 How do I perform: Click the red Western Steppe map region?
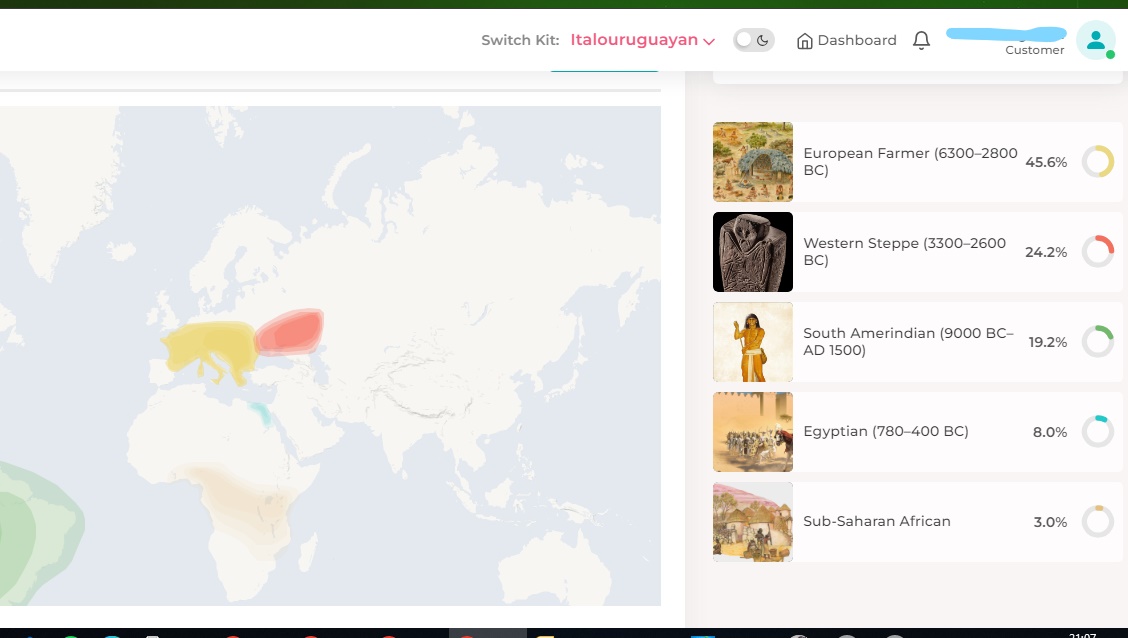290,332
